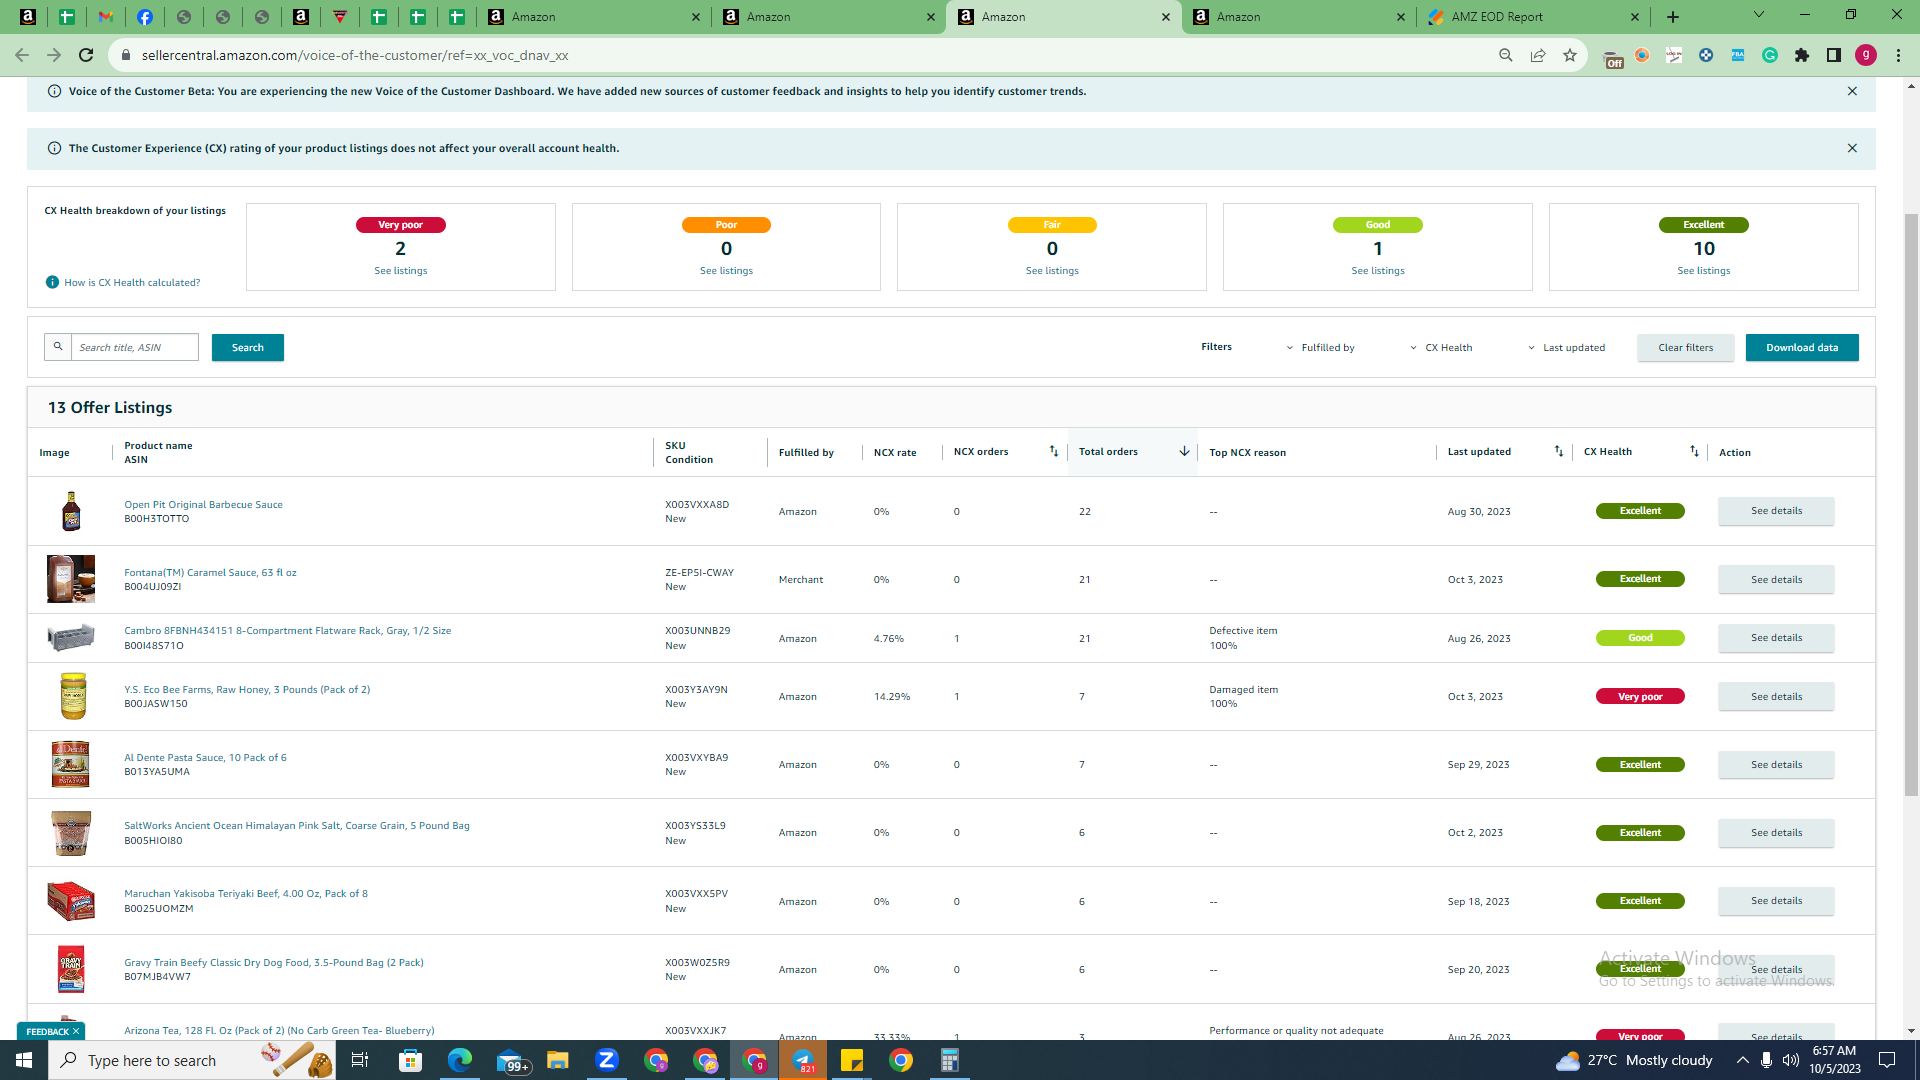Image resolution: width=1920 pixels, height=1080 pixels.
Task: Open a new browser tab
Action: (x=1673, y=17)
